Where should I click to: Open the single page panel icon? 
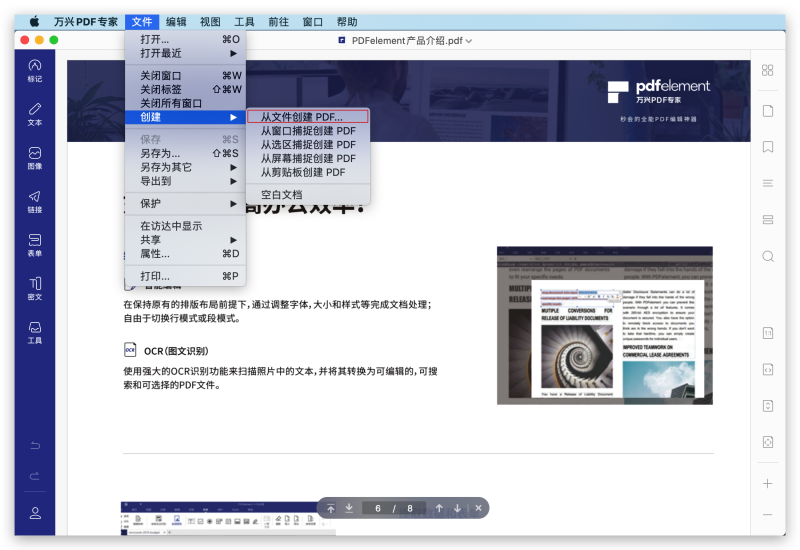point(767,111)
